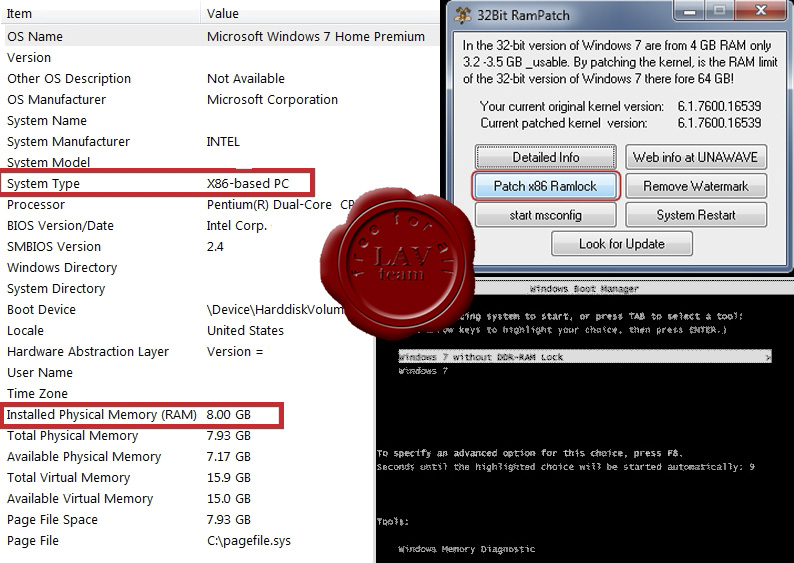Select the User Name row

coord(187,373)
